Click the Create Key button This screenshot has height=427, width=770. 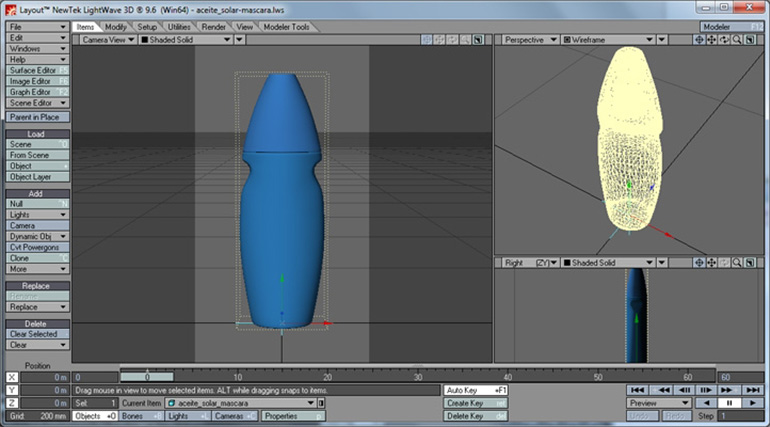coord(475,403)
